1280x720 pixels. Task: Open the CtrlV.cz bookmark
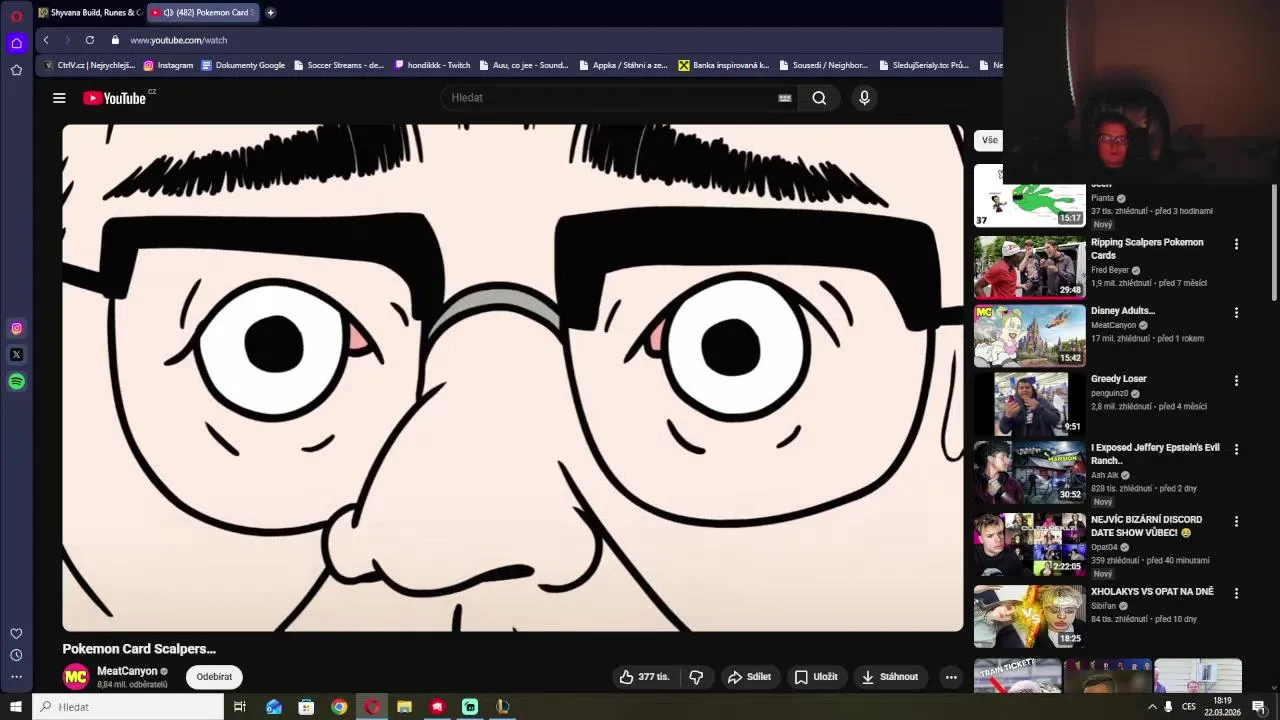tap(89, 65)
